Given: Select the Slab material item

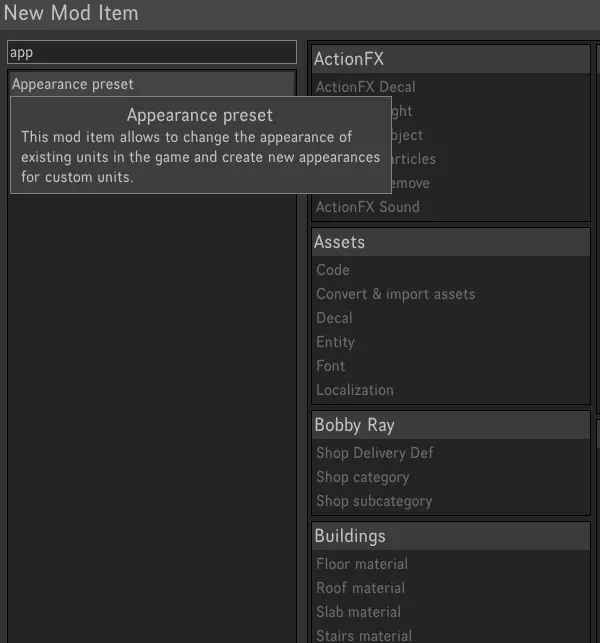Looking at the screenshot, I should point(359,612).
